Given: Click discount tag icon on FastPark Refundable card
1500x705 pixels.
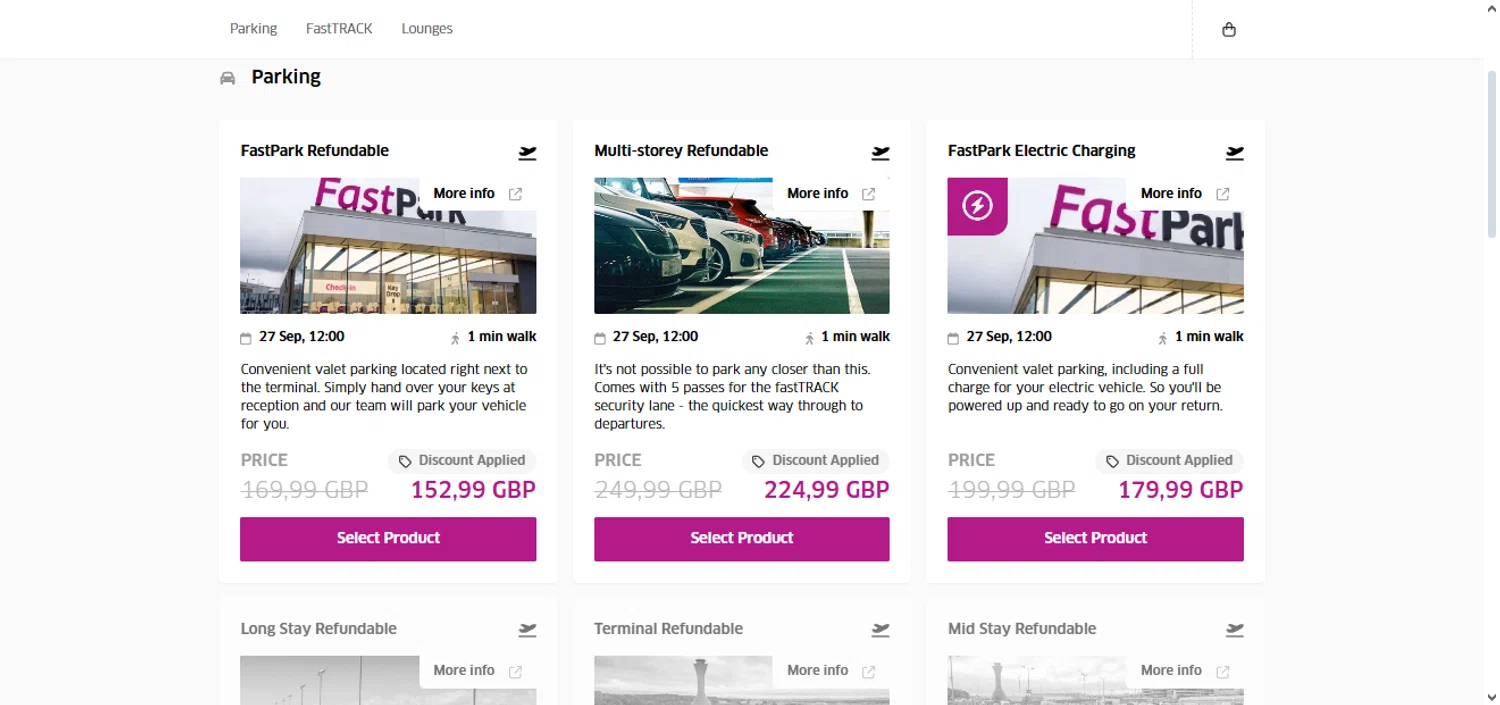Looking at the screenshot, I should [x=405, y=461].
